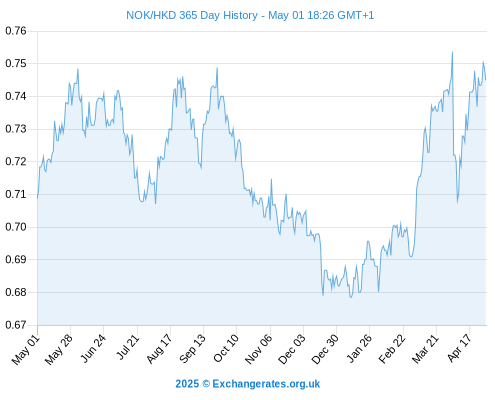Select the Dec 30 x-axis date label

click(325, 350)
